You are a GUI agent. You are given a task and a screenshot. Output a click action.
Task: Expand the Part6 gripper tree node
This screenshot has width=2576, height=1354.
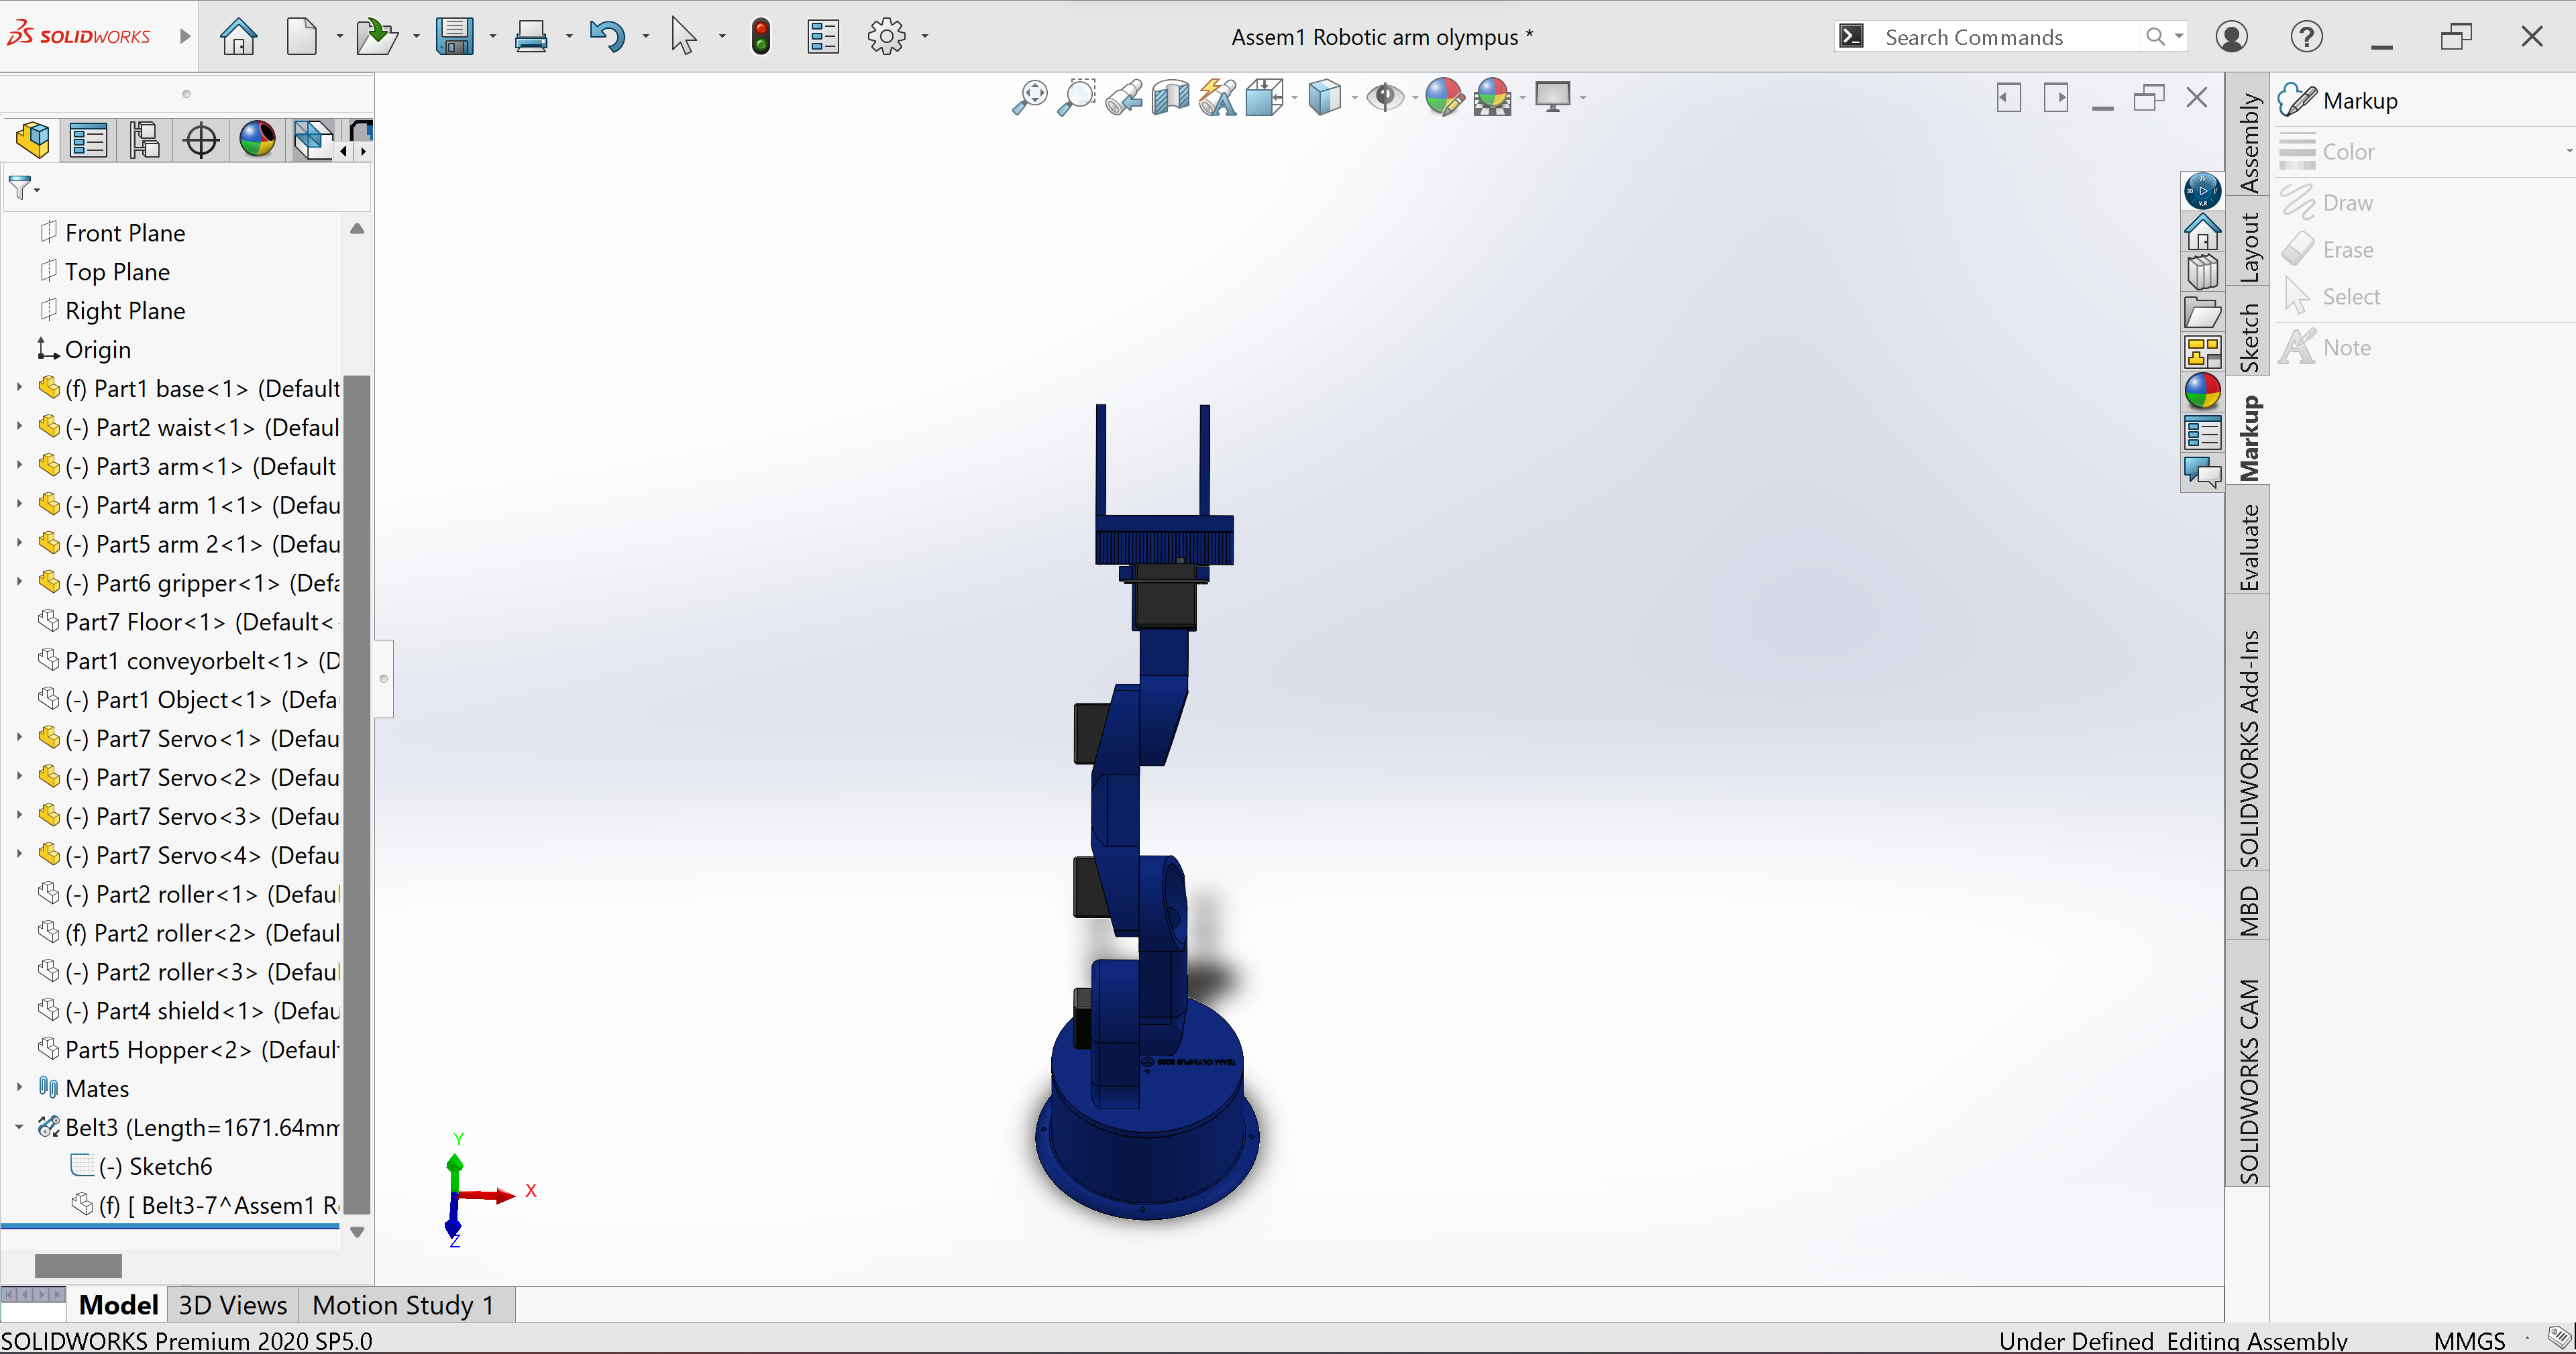click(19, 582)
